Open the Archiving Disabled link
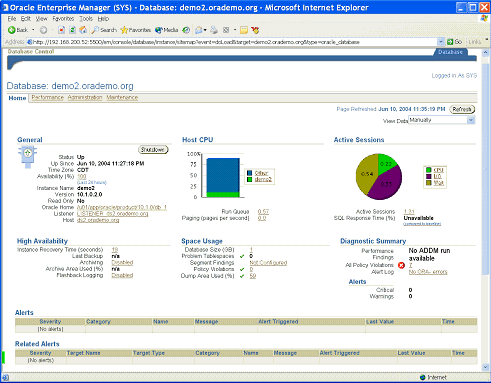Screen dimensions: 491x383 tap(122, 263)
